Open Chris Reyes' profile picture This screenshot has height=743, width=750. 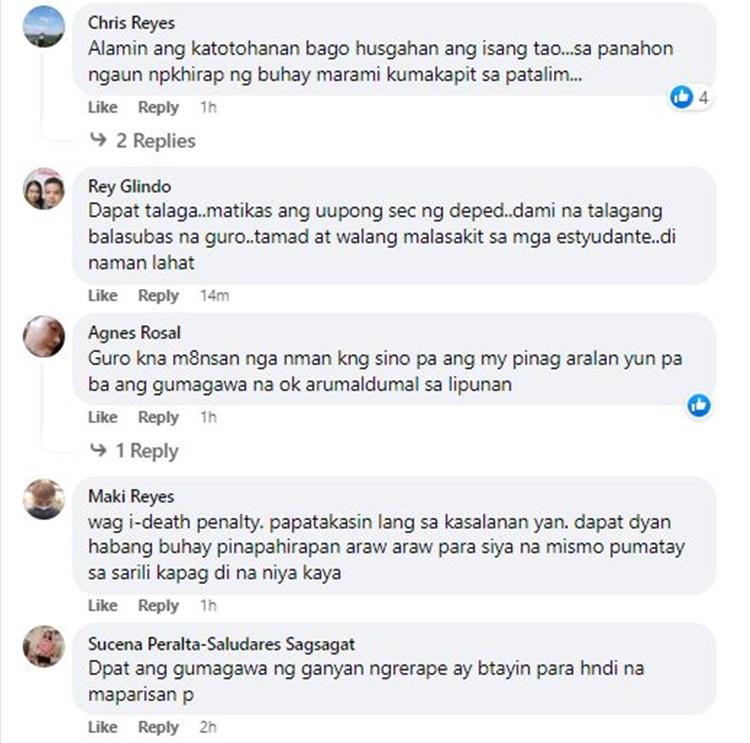[x=44, y=26]
